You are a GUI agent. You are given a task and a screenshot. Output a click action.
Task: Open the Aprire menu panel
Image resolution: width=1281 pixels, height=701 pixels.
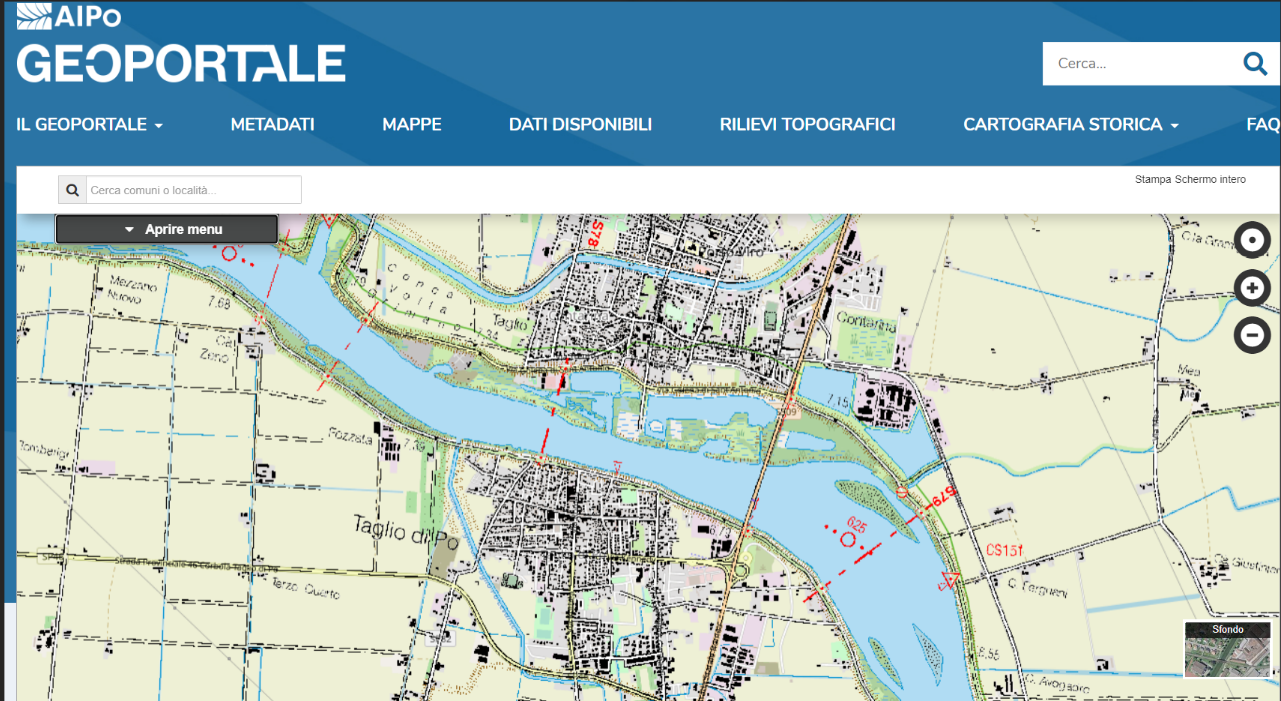click(x=167, y=229)
